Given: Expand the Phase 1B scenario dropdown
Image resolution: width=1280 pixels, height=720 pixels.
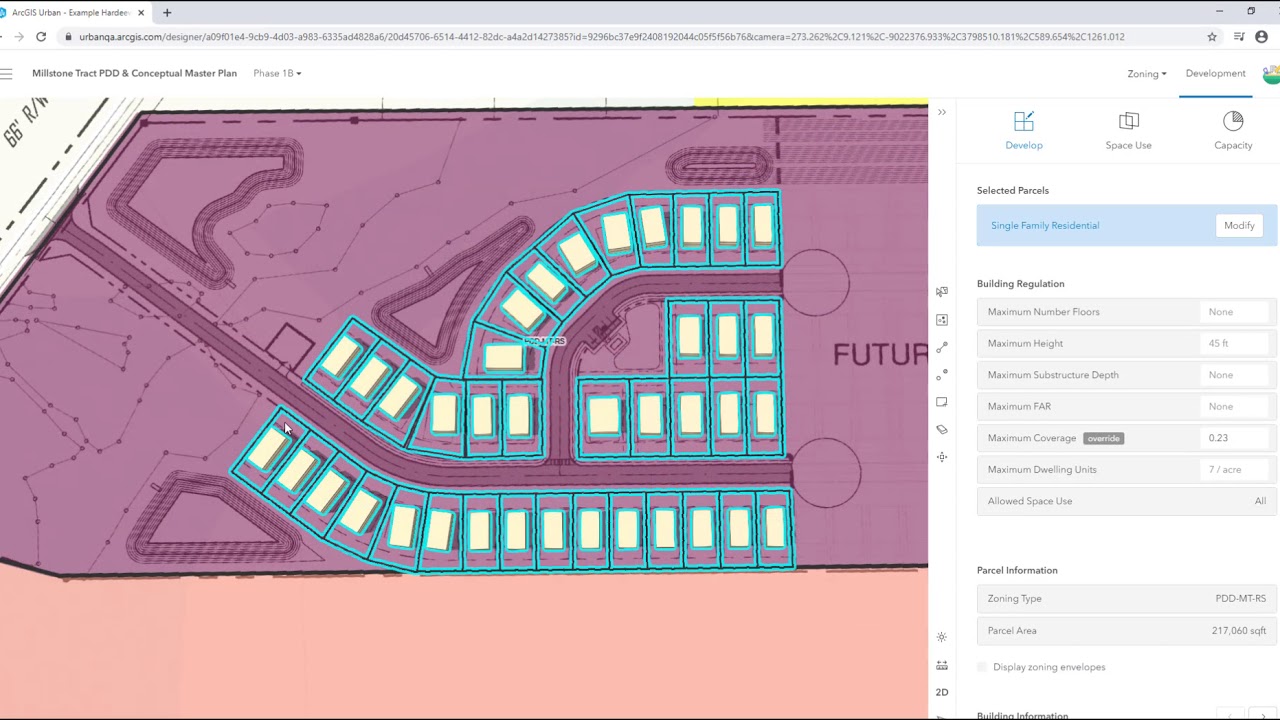Looking at the screenshot, I should tap(277, 73).
